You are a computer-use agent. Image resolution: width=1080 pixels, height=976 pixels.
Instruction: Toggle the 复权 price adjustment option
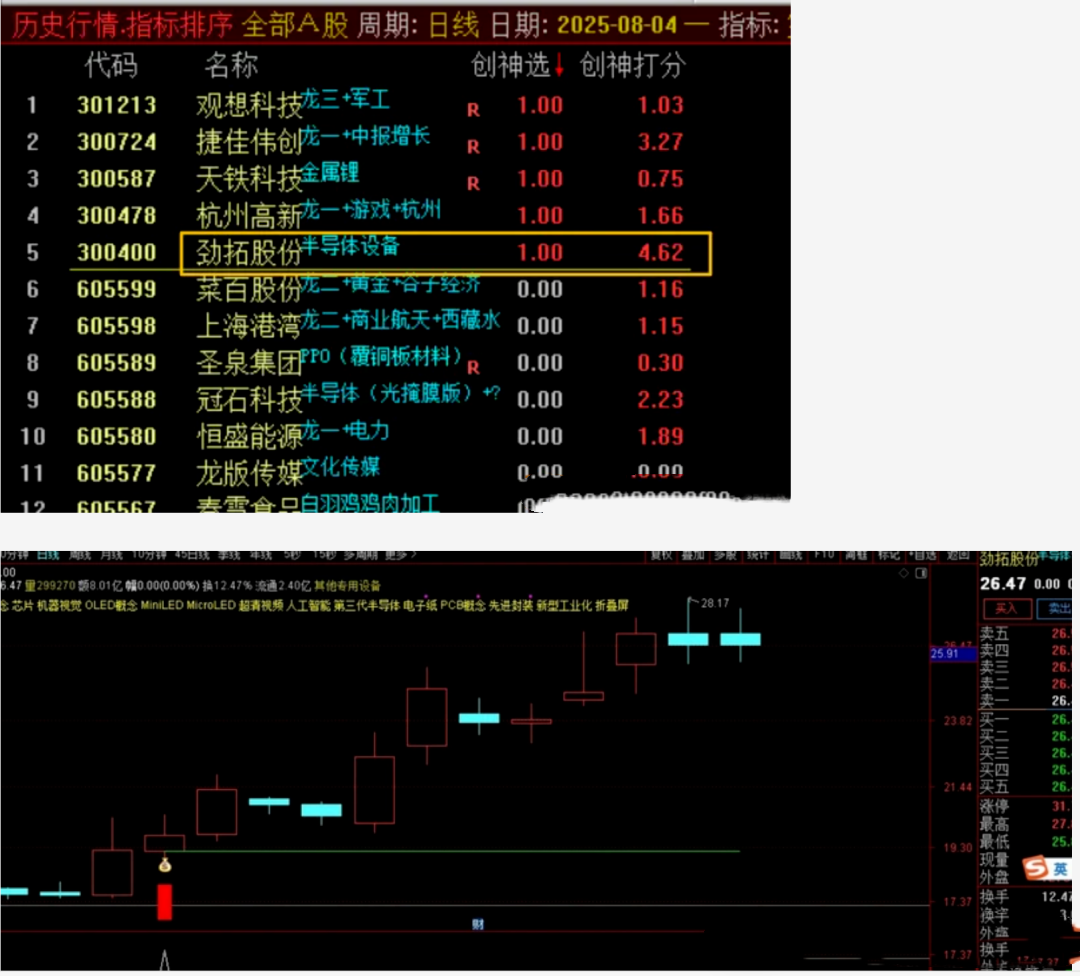tap(661, 554)
